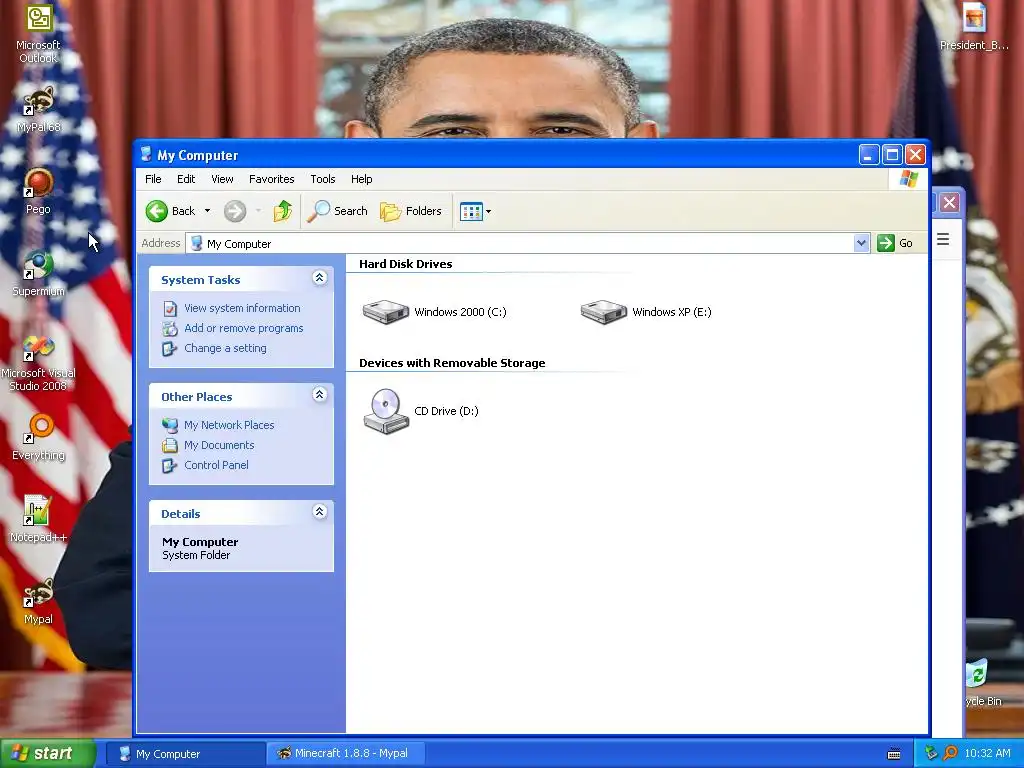Click Devices with Removable Storage header
The height and width of the screenshot is (768, 1024).
tap(452, 363)
